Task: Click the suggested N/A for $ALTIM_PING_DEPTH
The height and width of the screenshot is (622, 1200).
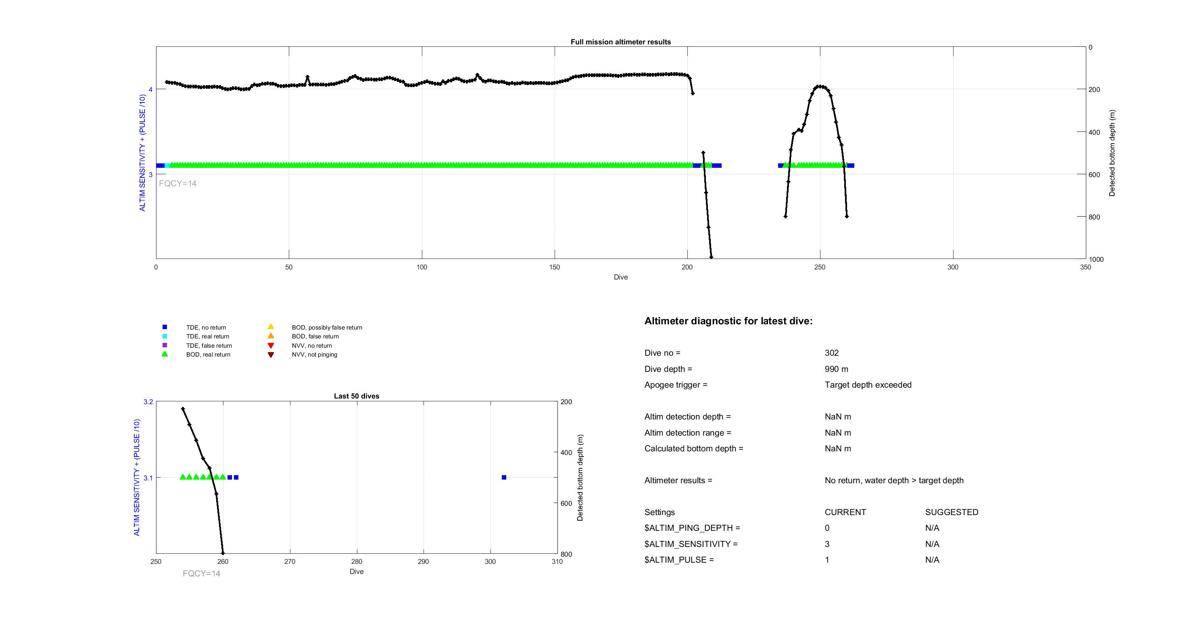Action: pos(932,528)
